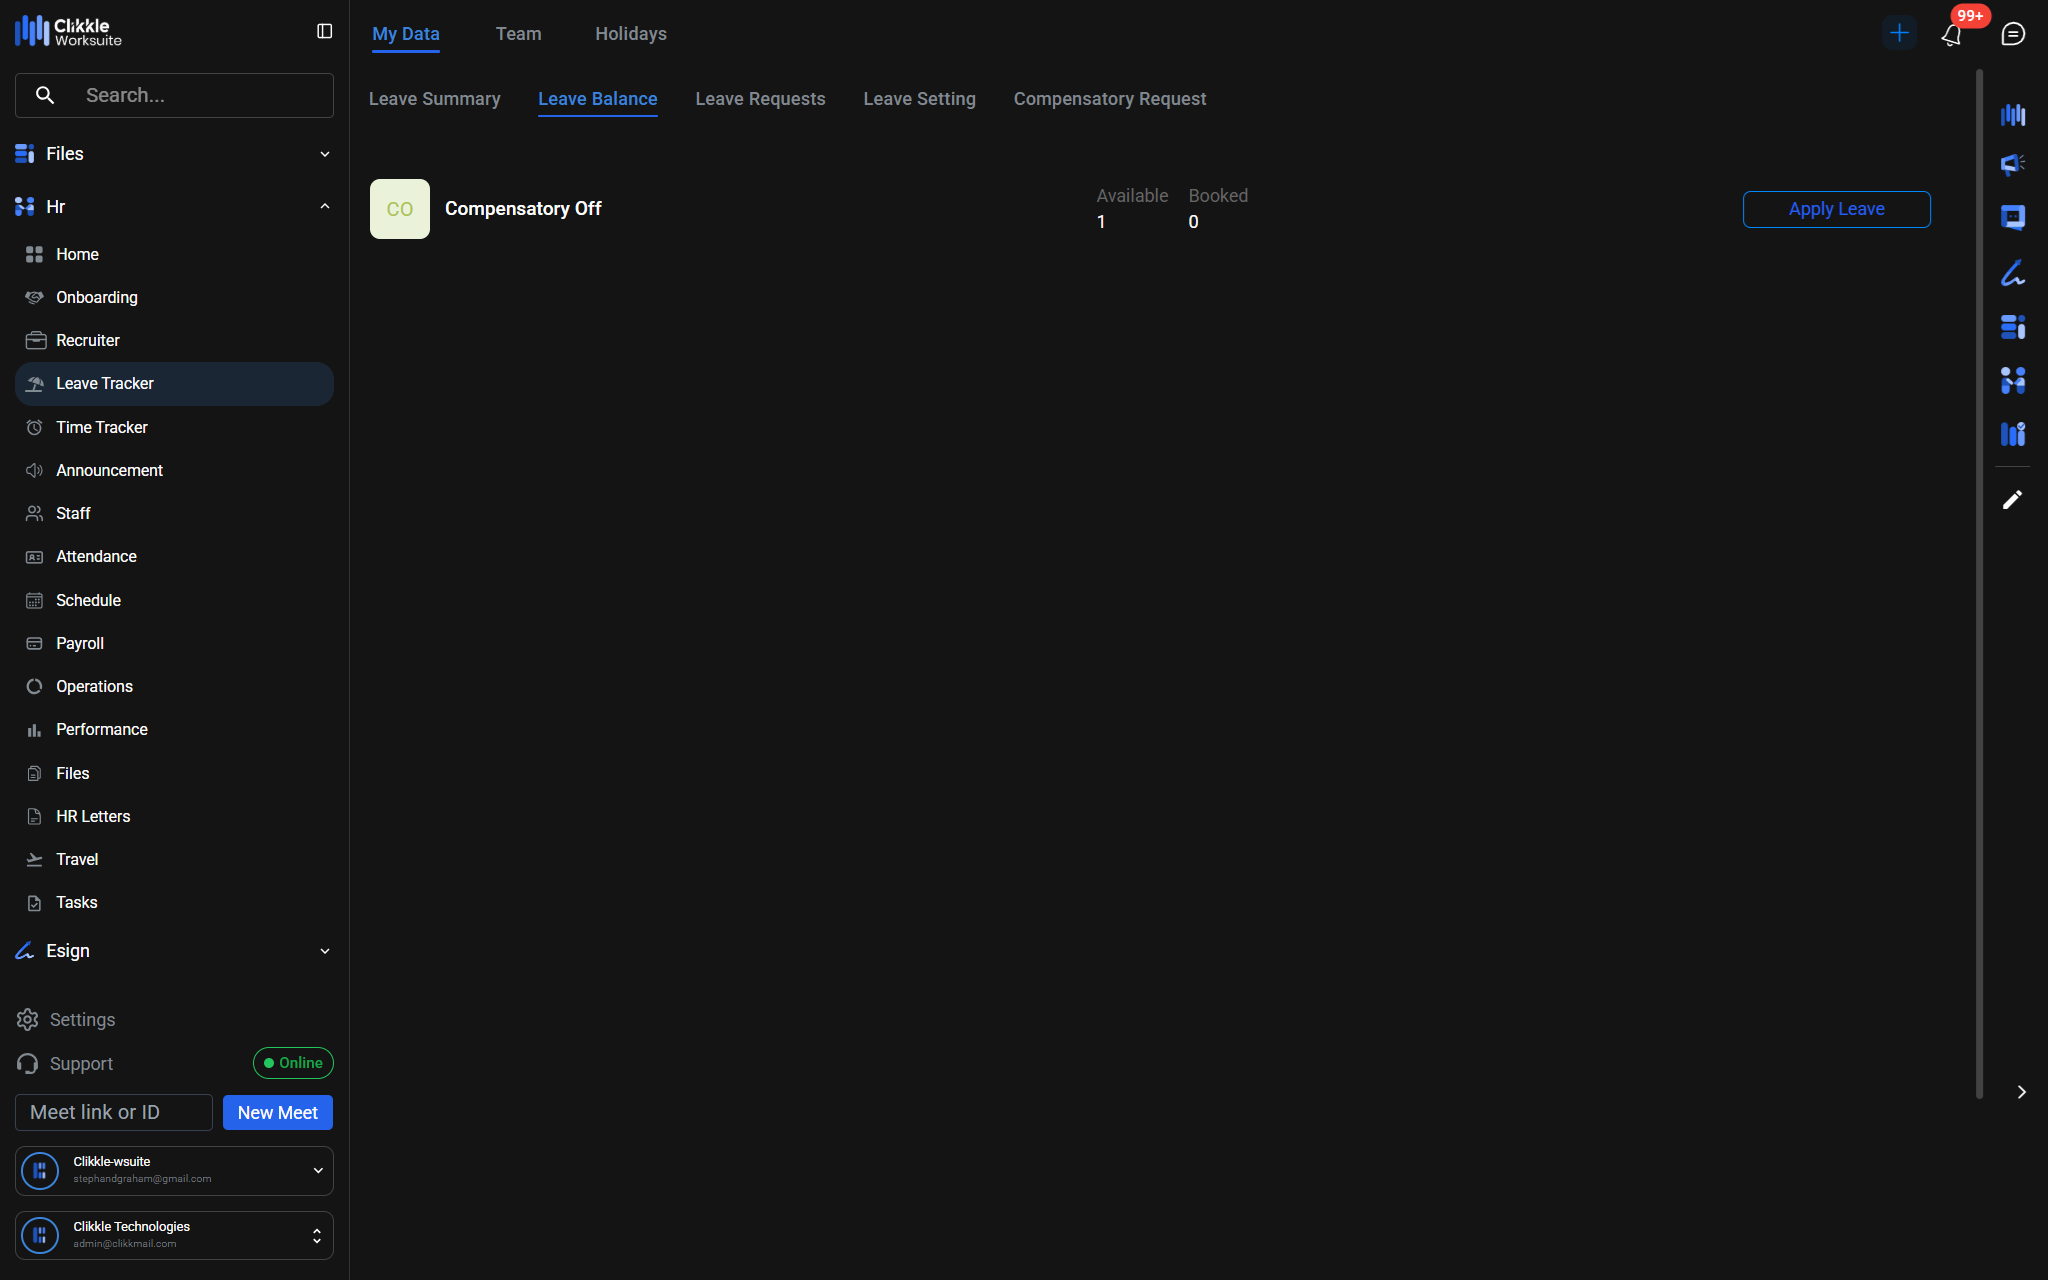Open the e-sign pen icon in right rail

pos(2012,273)
